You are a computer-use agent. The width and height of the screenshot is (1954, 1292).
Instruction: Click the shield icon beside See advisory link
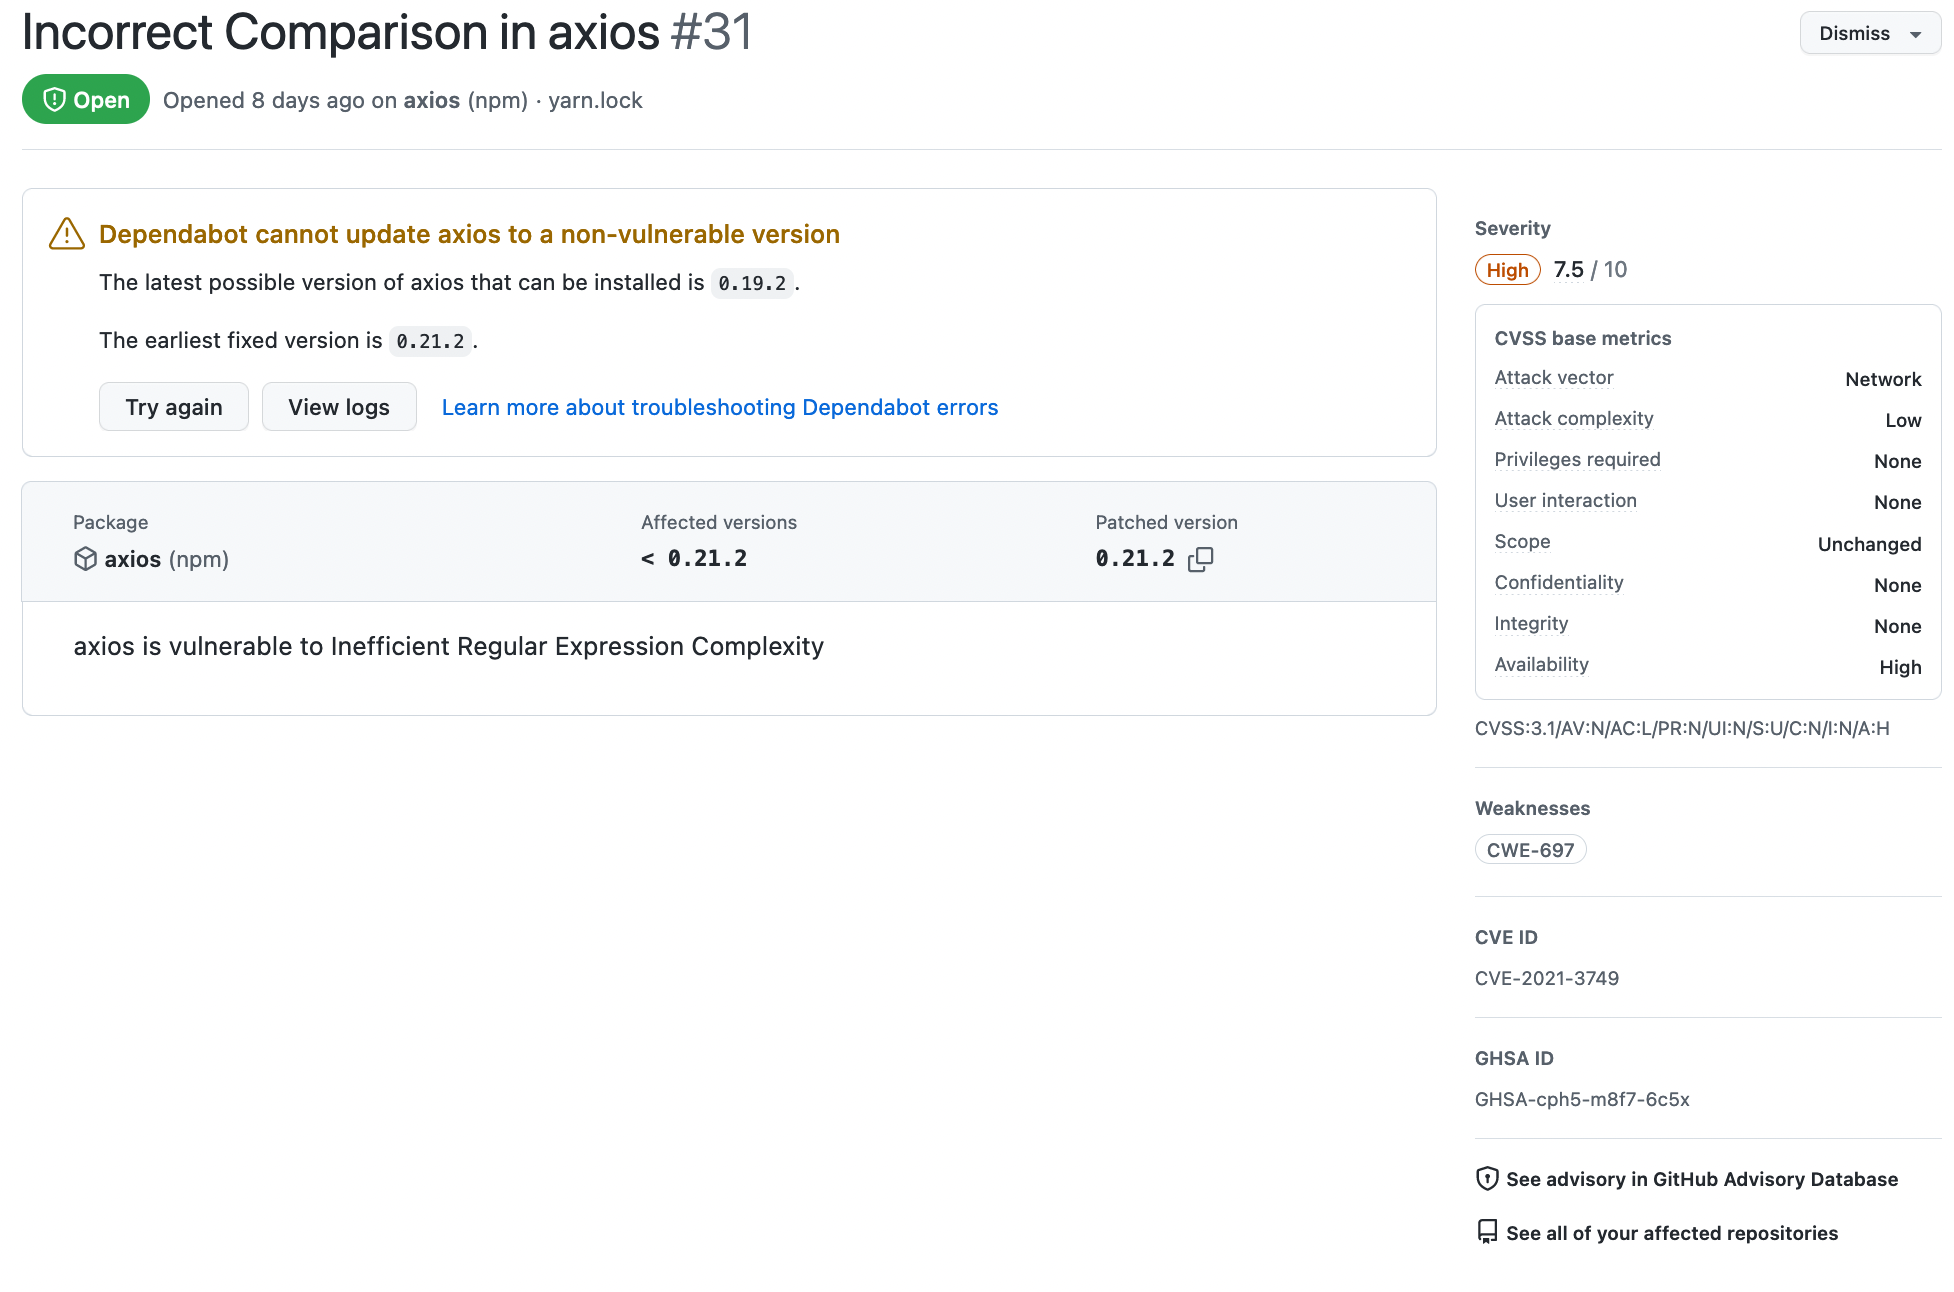click(x=1487, y=1179)
